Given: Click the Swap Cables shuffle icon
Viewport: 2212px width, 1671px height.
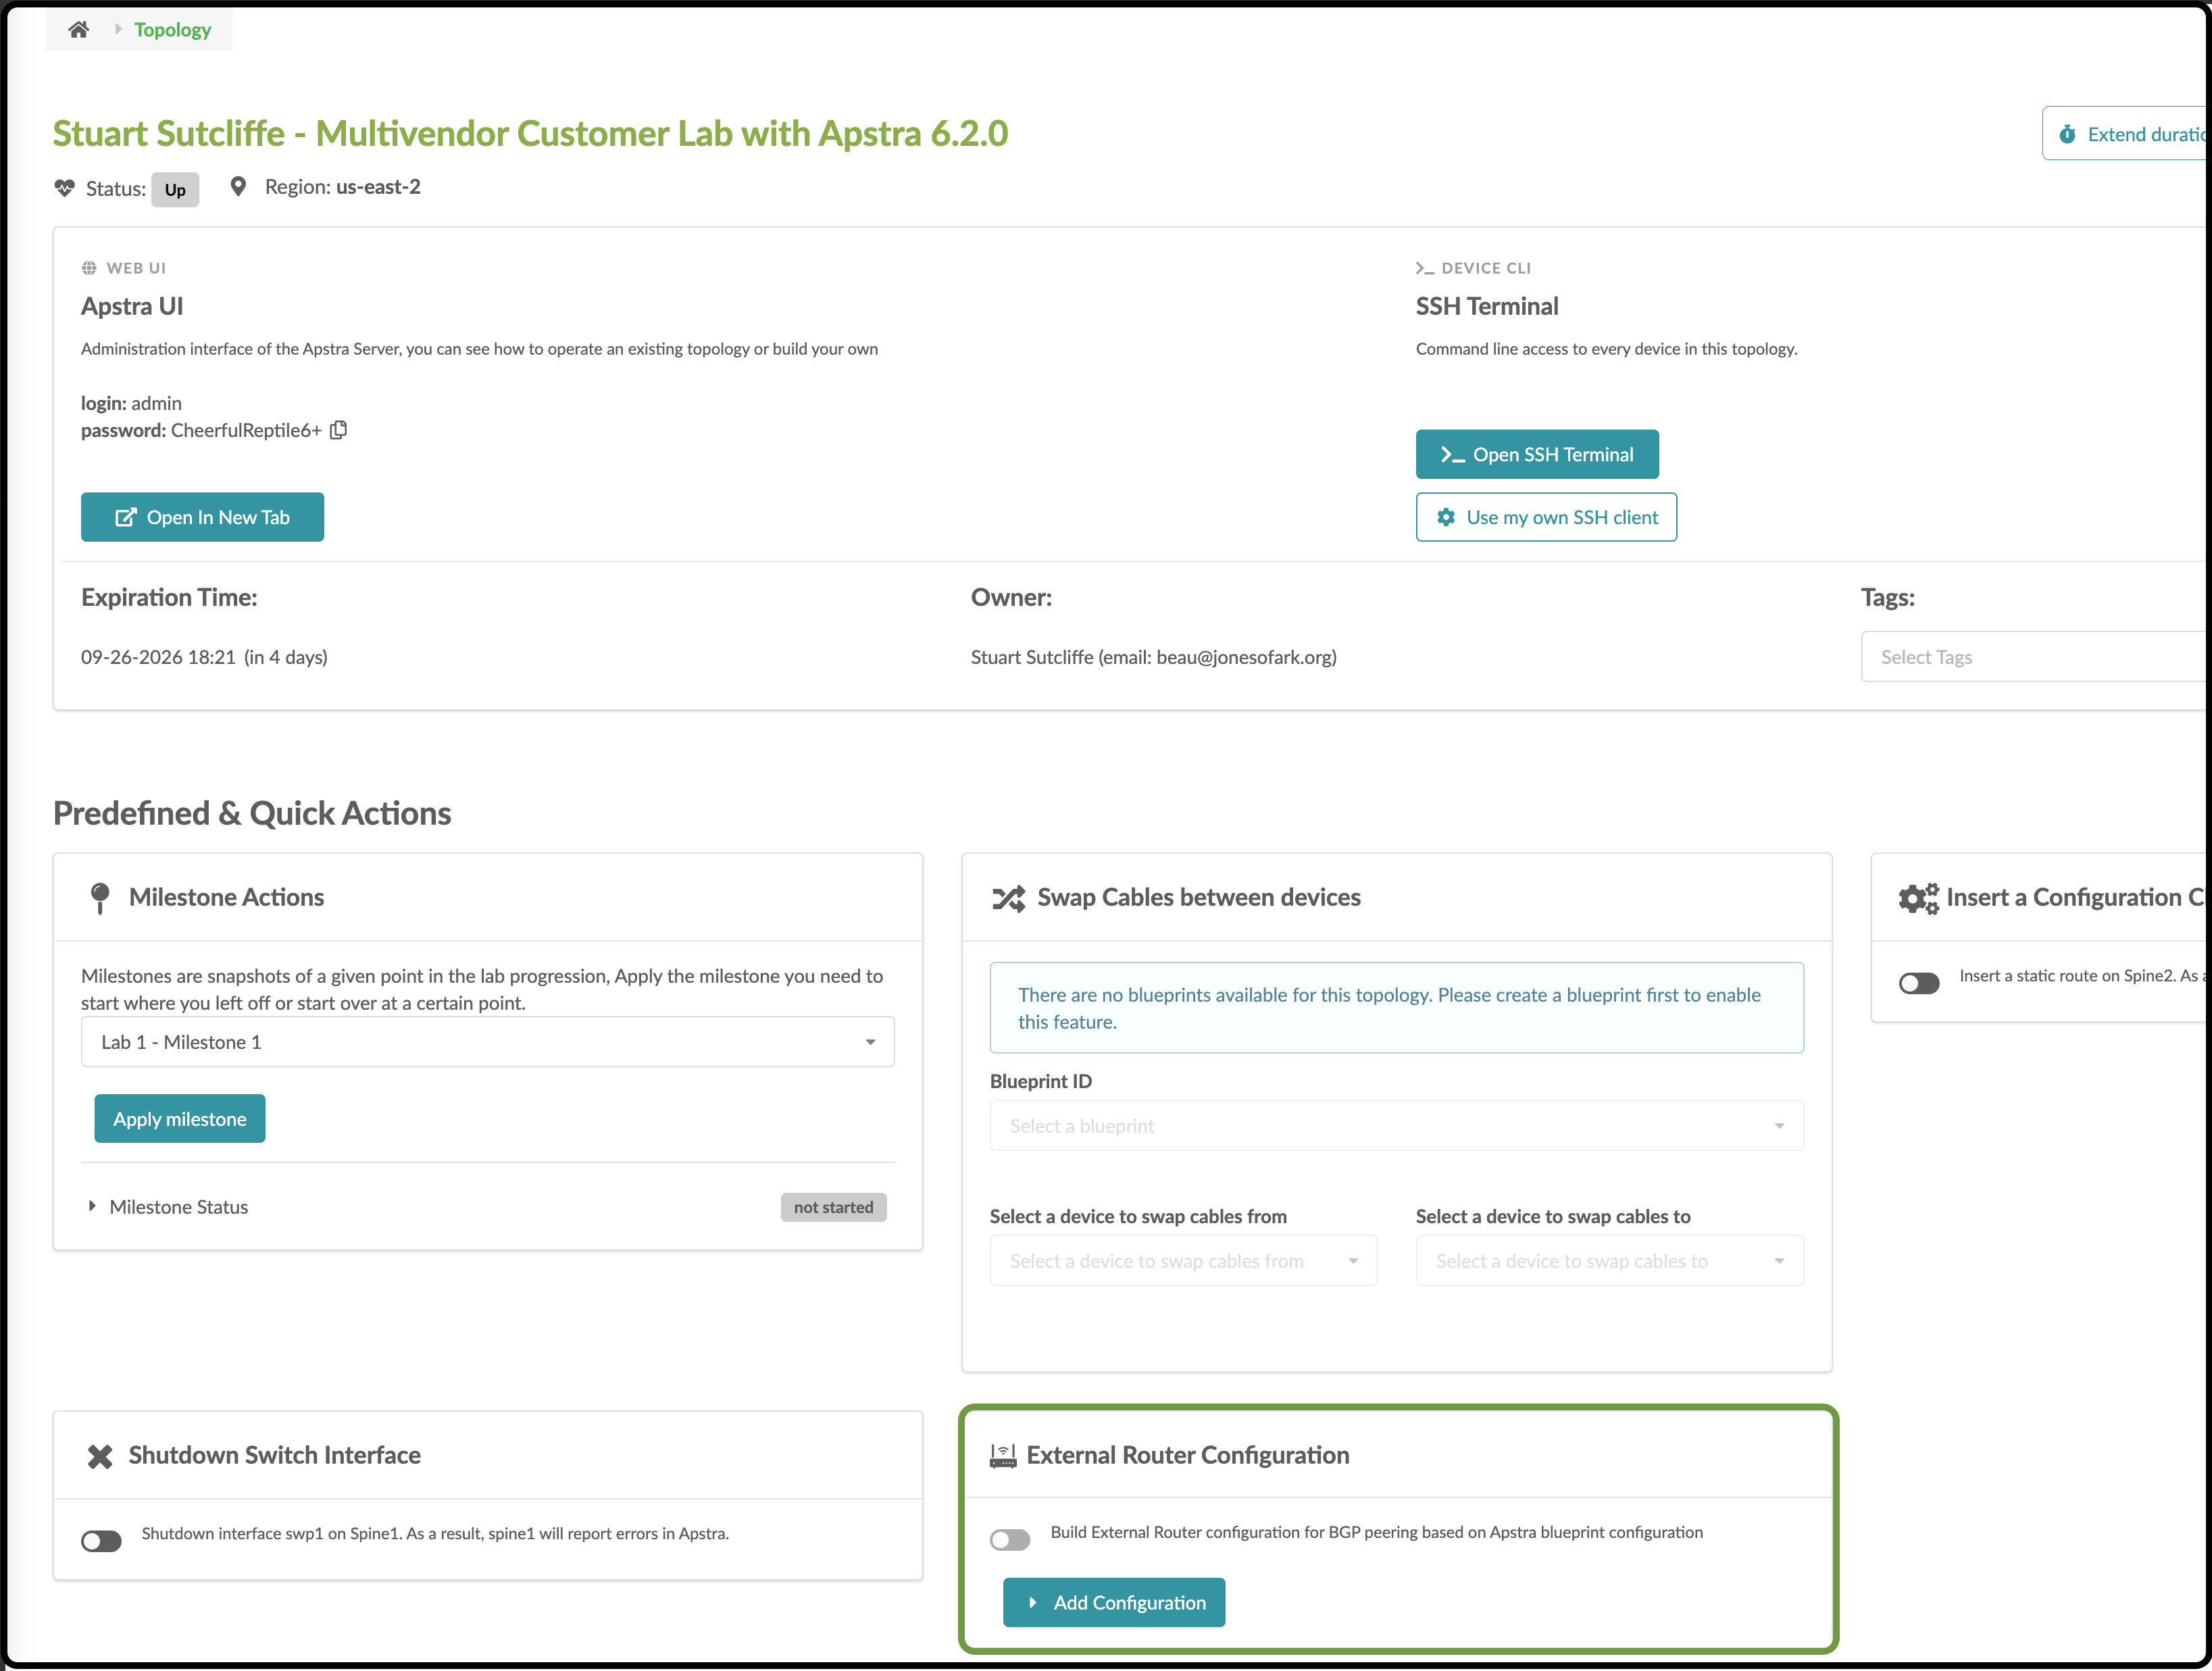Looking at the screenshot, I should [x=1008, y=898].
